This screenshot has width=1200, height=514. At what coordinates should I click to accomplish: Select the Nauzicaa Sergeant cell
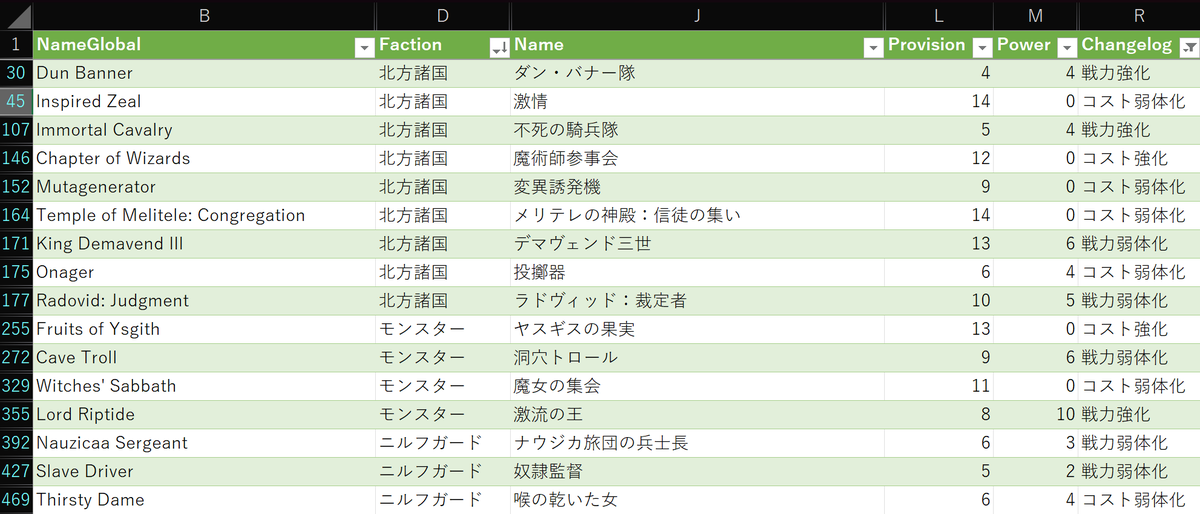pos(204,443)
